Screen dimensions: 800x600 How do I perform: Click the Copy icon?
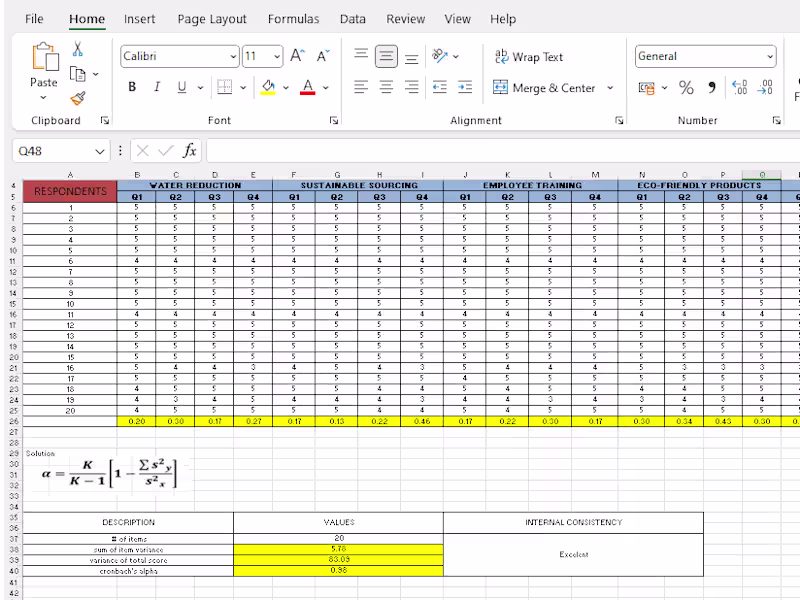pos(78,74)
